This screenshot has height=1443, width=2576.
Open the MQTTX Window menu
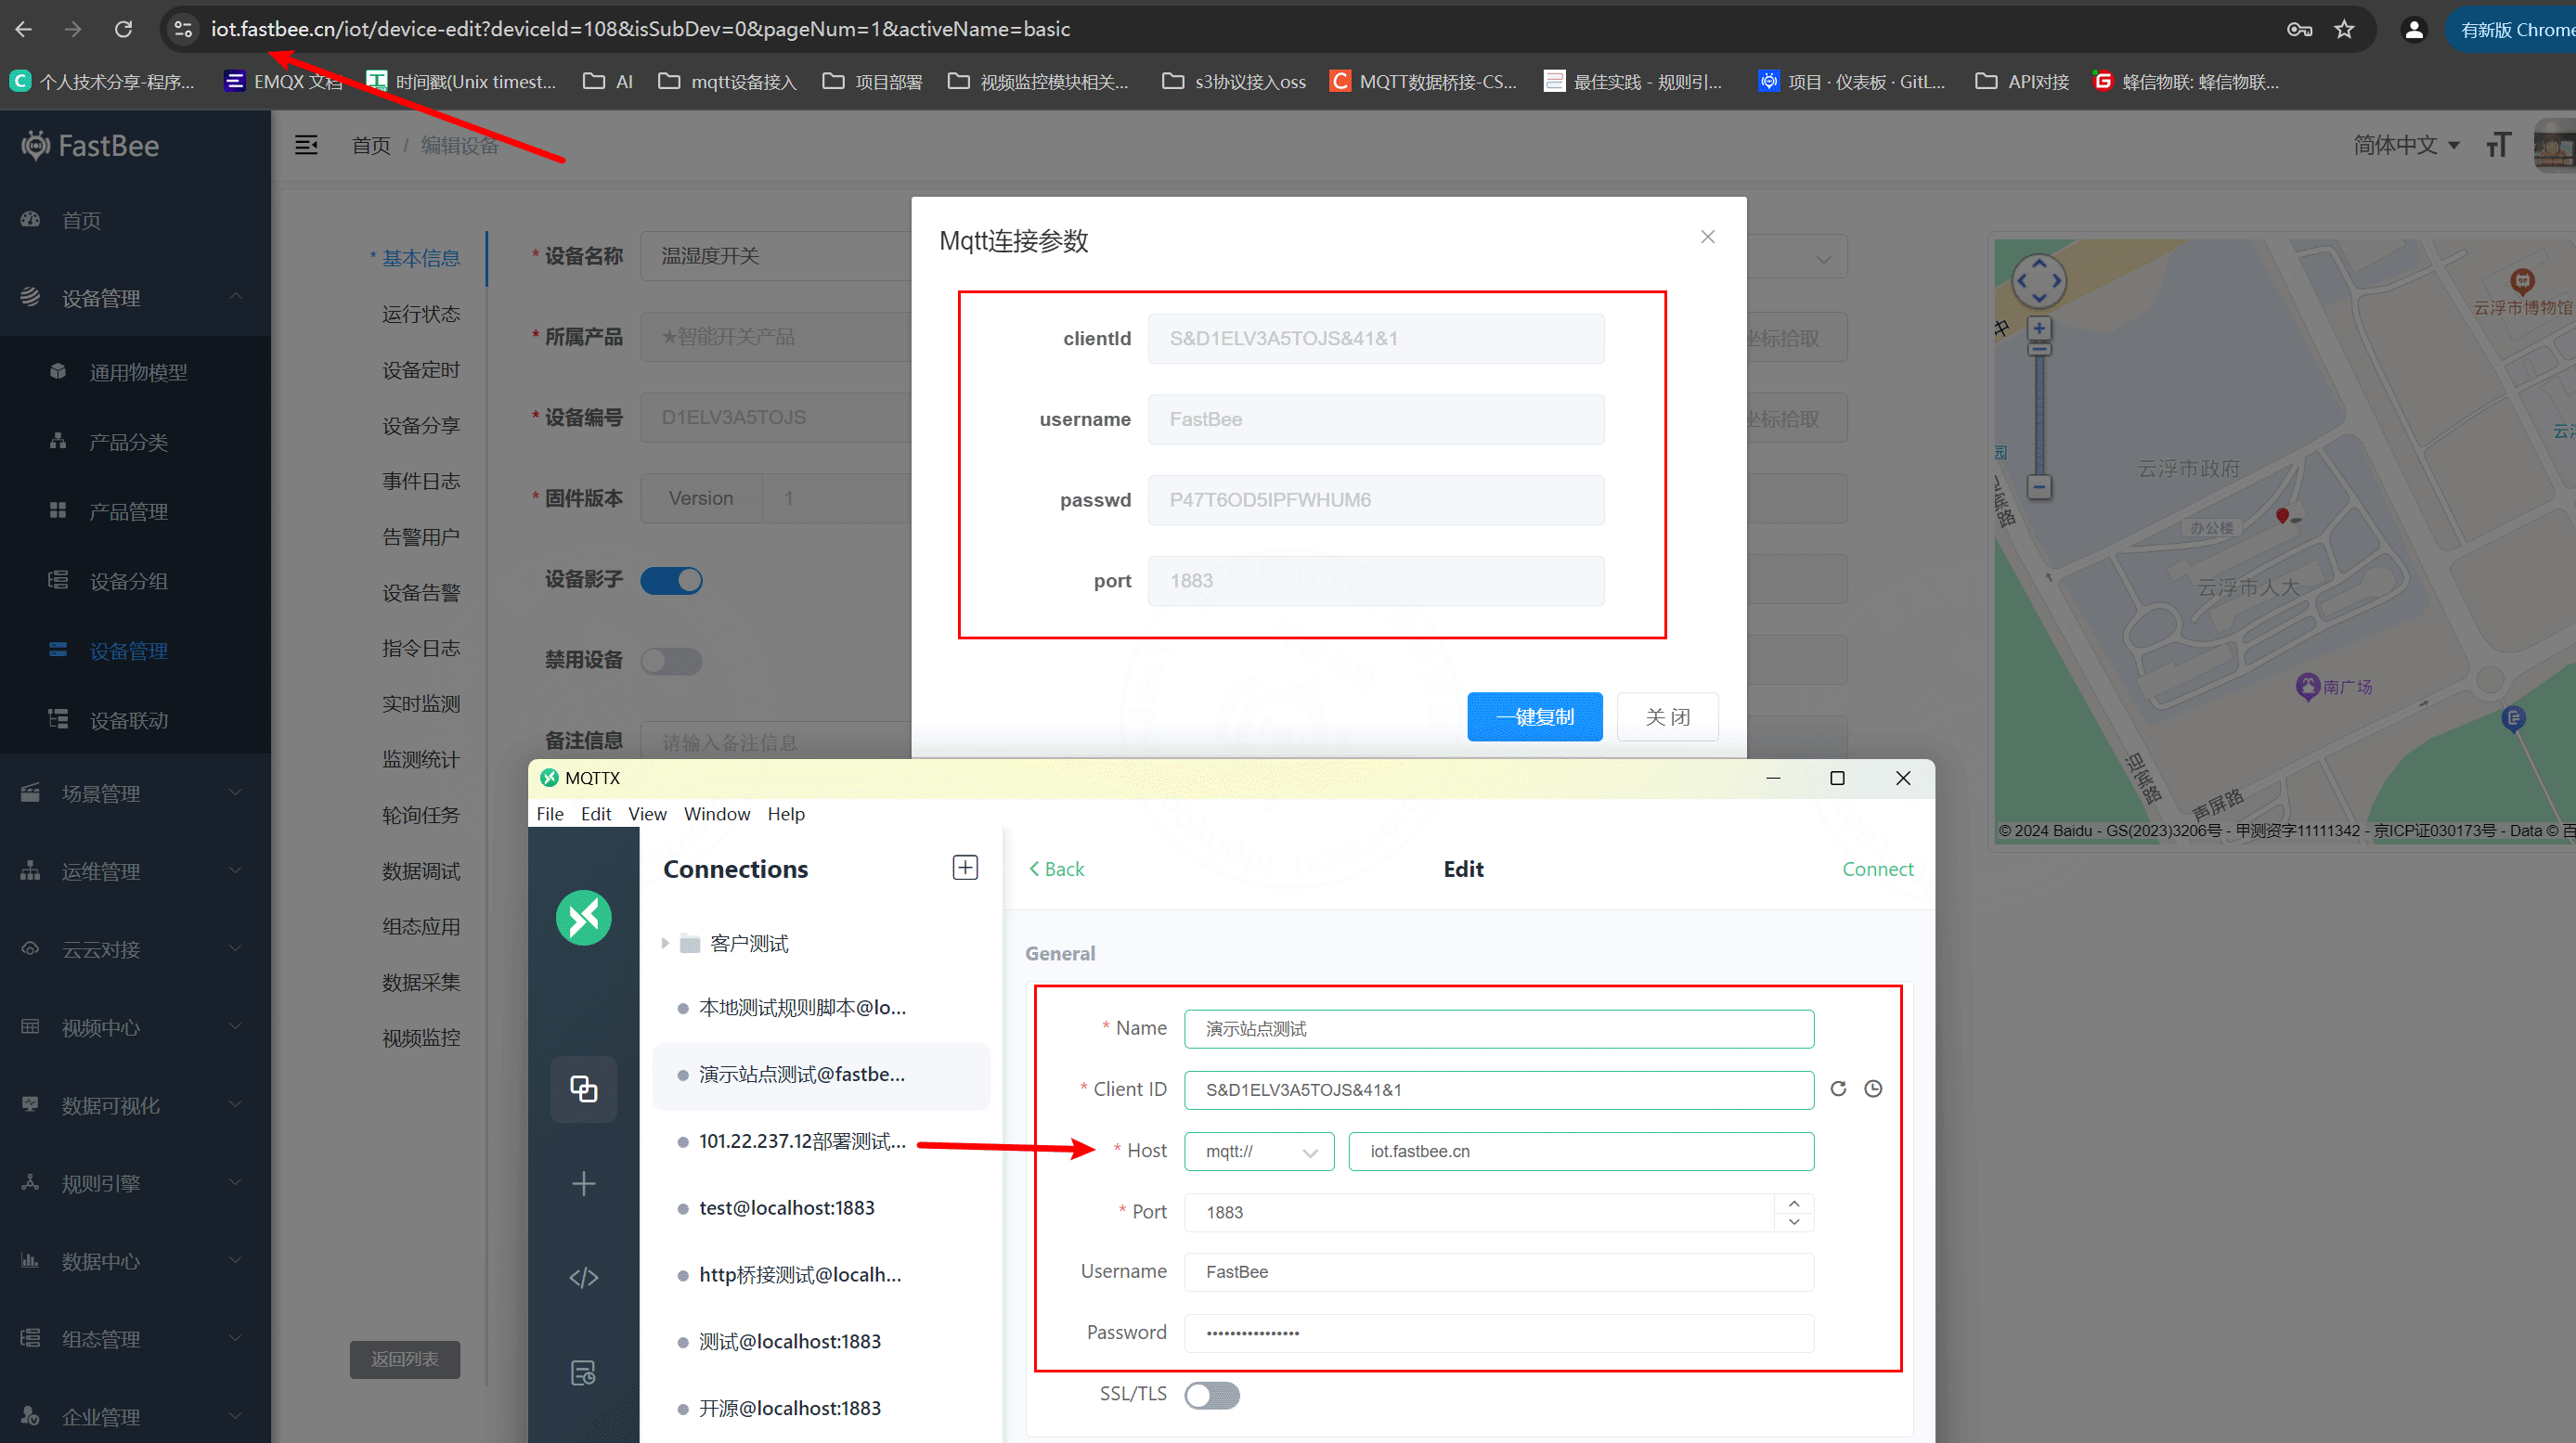click(717, 814)
